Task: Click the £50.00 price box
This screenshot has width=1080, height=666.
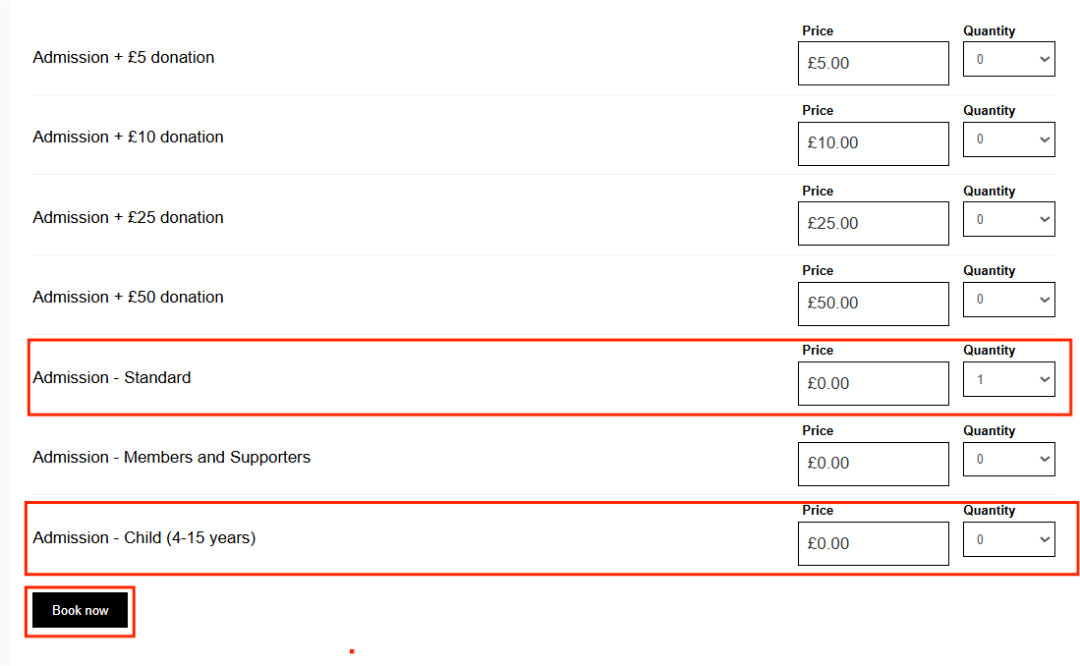Action: tap(873, 303)
